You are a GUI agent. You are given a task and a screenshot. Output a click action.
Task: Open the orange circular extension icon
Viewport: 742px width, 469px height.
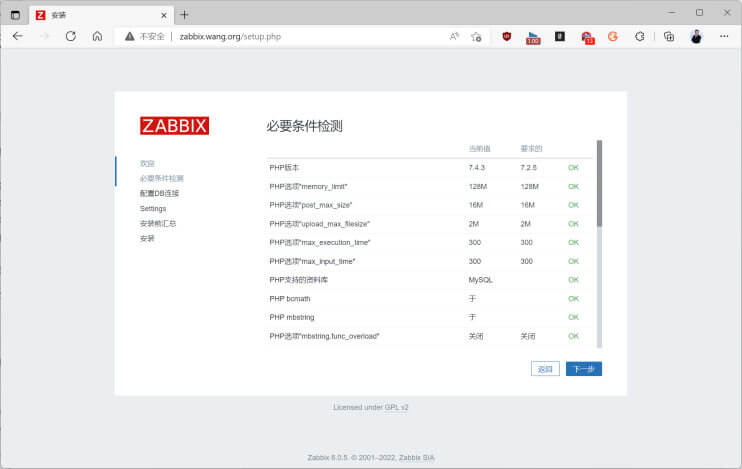click(x=613, y=36)
